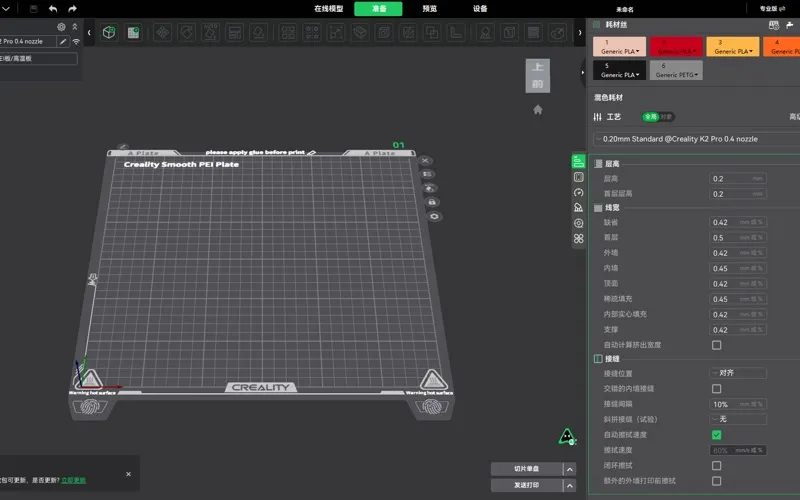Toggle 自动计算挤出宽度 checkbox
This screenshot has width=800, height=500.
tap(716, 345)
